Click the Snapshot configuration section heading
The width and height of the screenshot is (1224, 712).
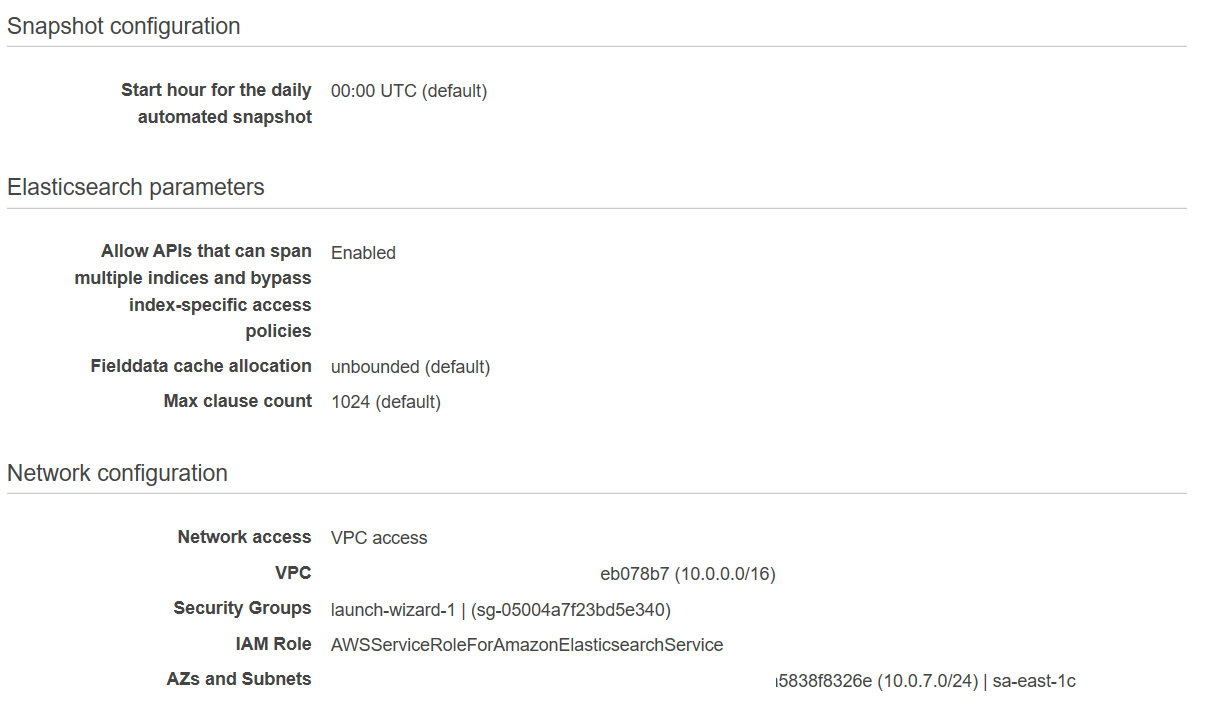click(124, 27)
